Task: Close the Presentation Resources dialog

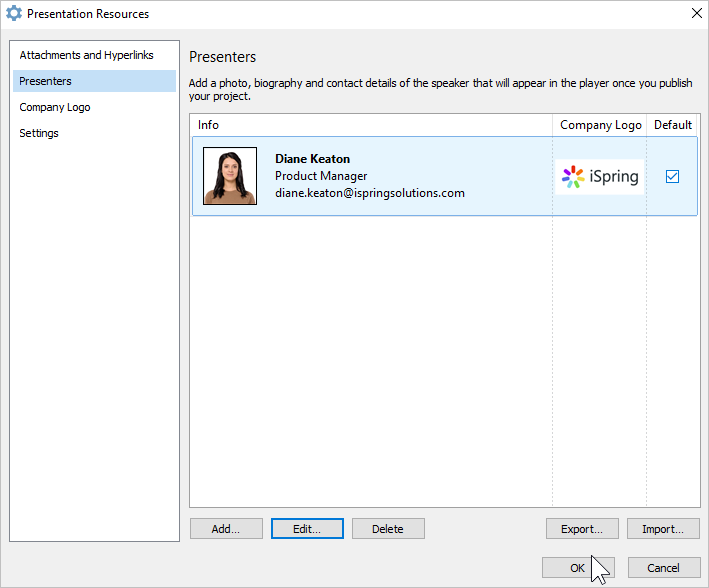Action: (696, 14)
